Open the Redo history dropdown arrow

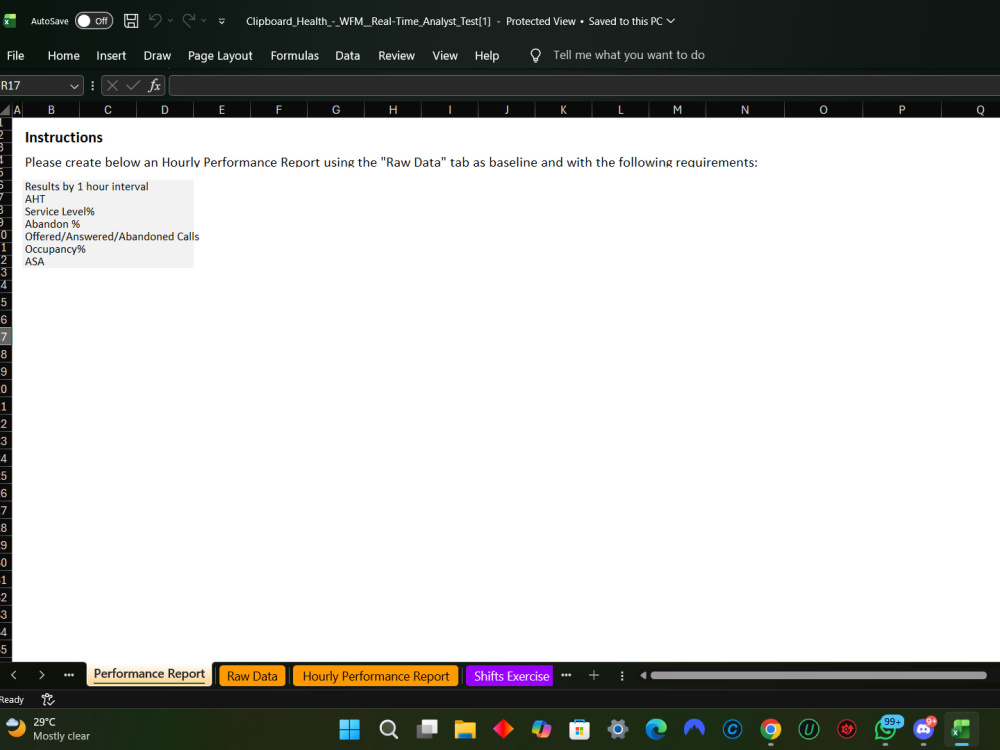203,21
